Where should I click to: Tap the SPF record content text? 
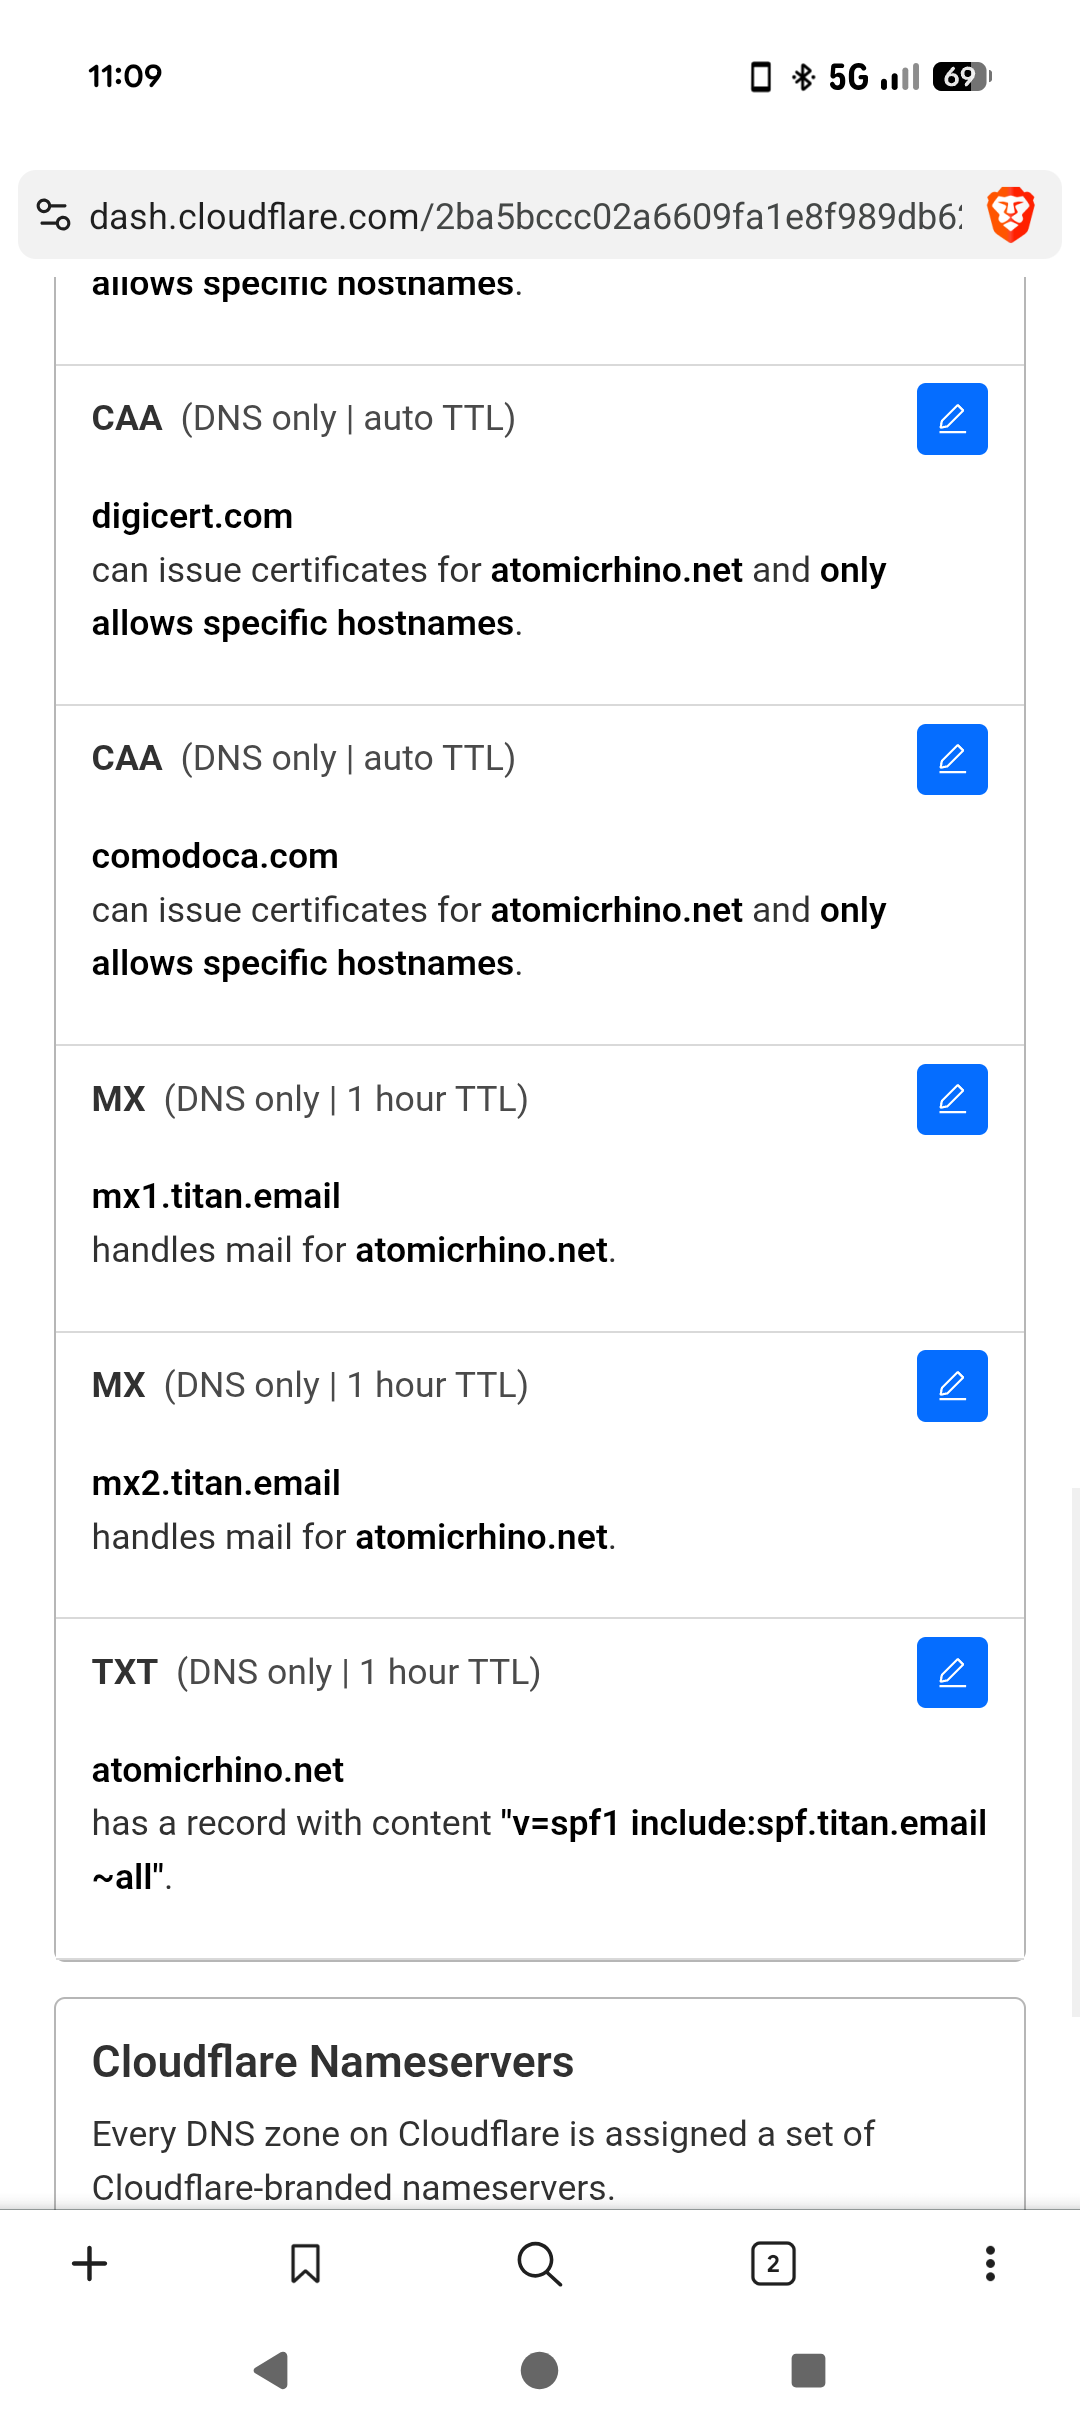pos(540,1850)
